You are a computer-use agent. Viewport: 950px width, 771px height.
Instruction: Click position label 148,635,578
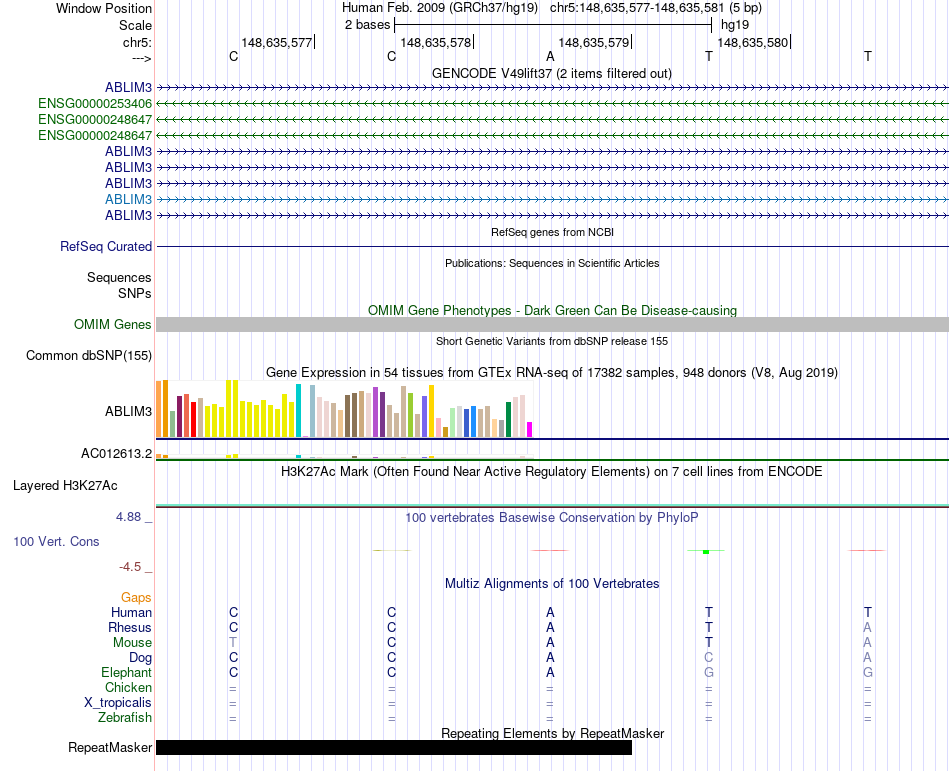436,42
